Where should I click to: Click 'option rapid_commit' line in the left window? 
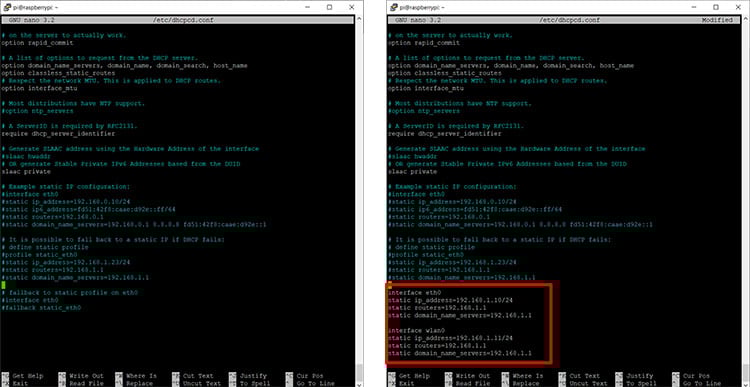click(37, 43)
